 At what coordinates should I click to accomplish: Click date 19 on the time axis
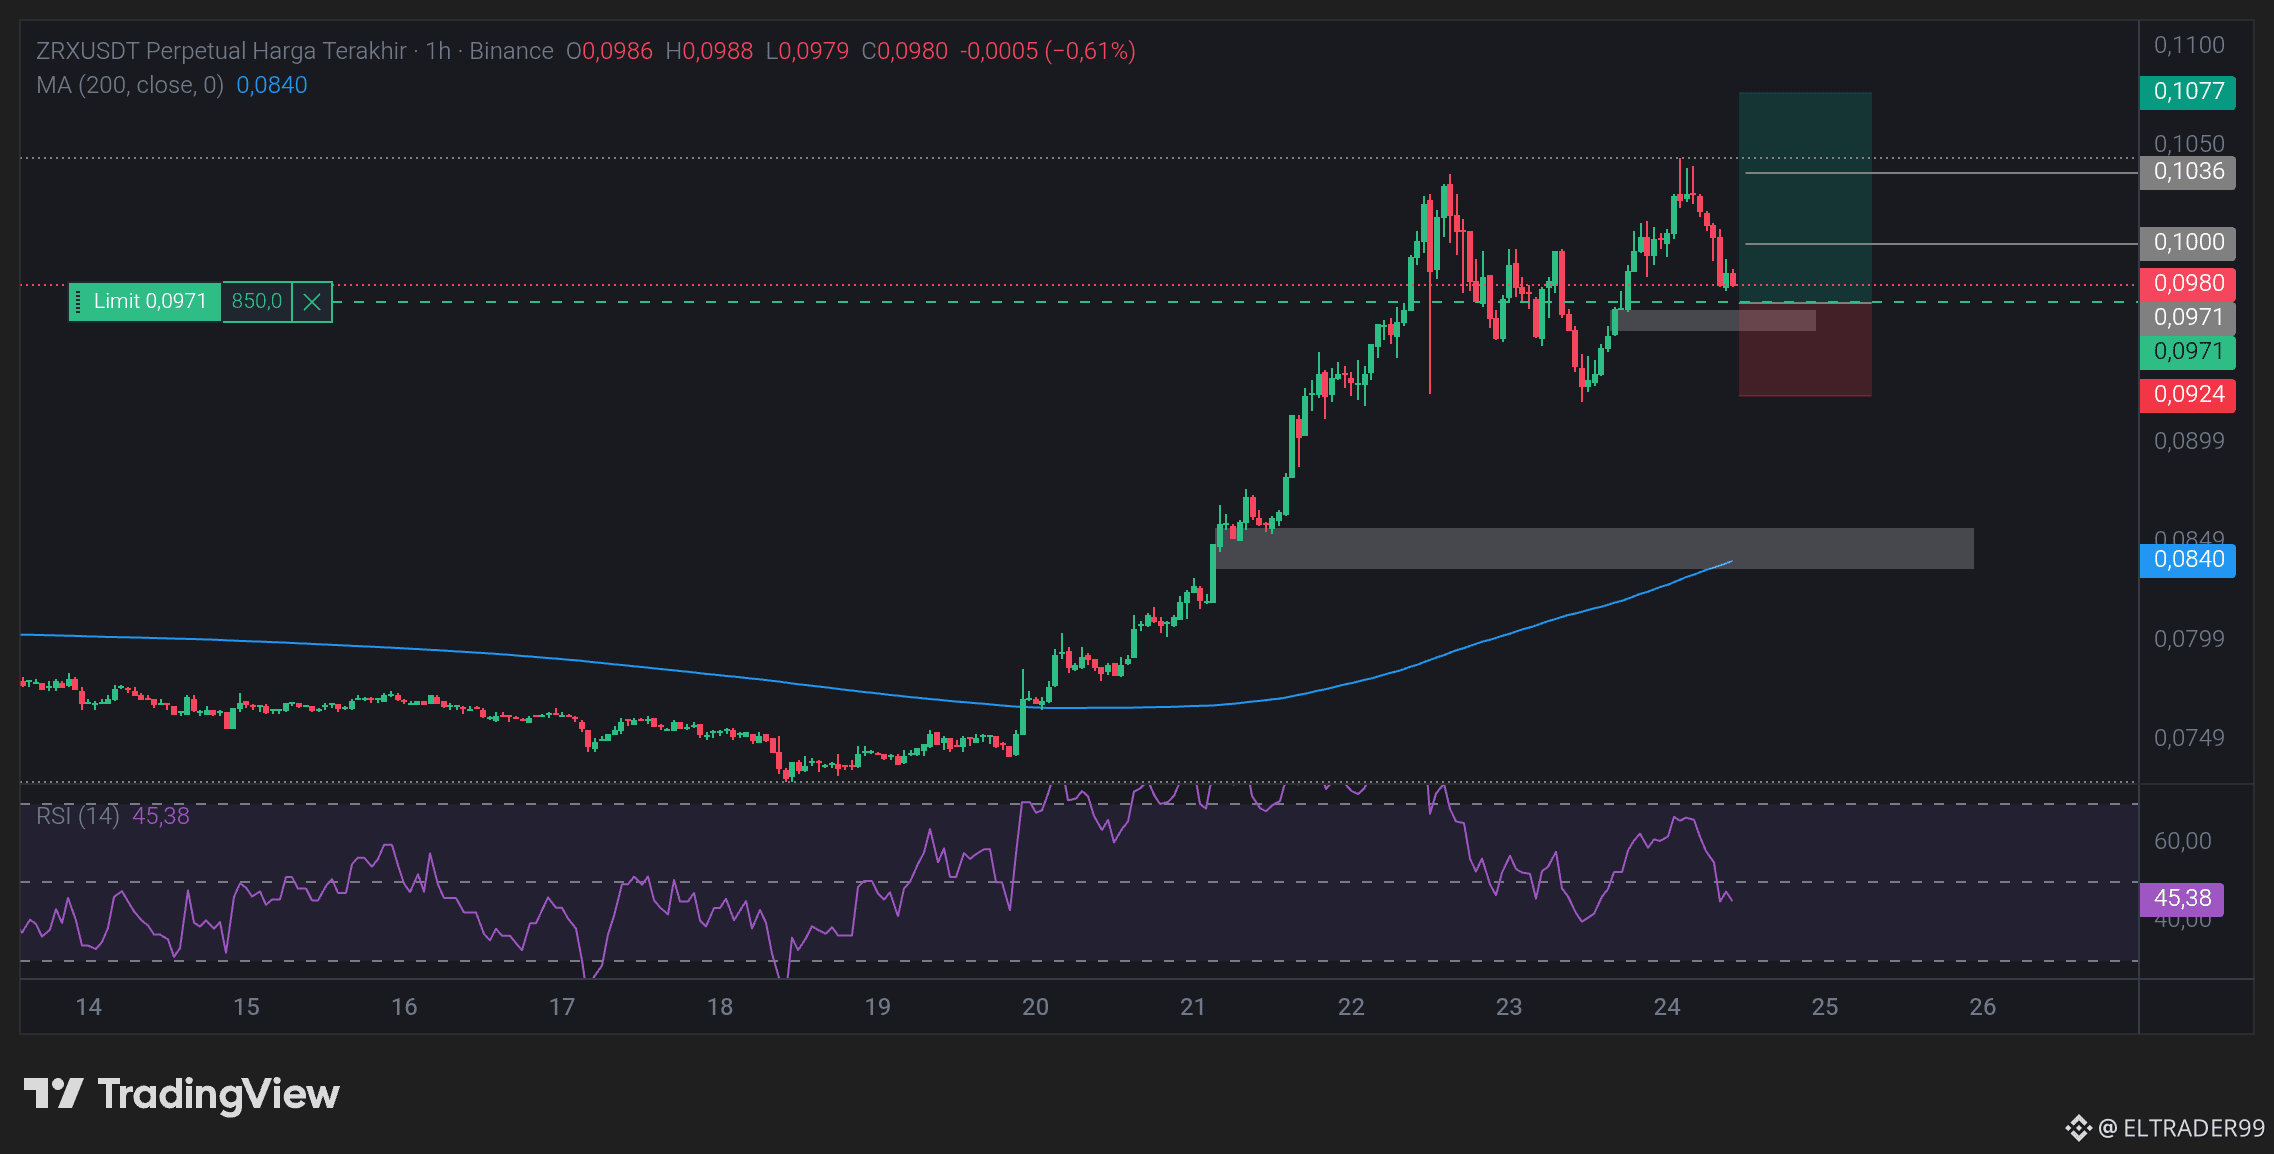878,1007
